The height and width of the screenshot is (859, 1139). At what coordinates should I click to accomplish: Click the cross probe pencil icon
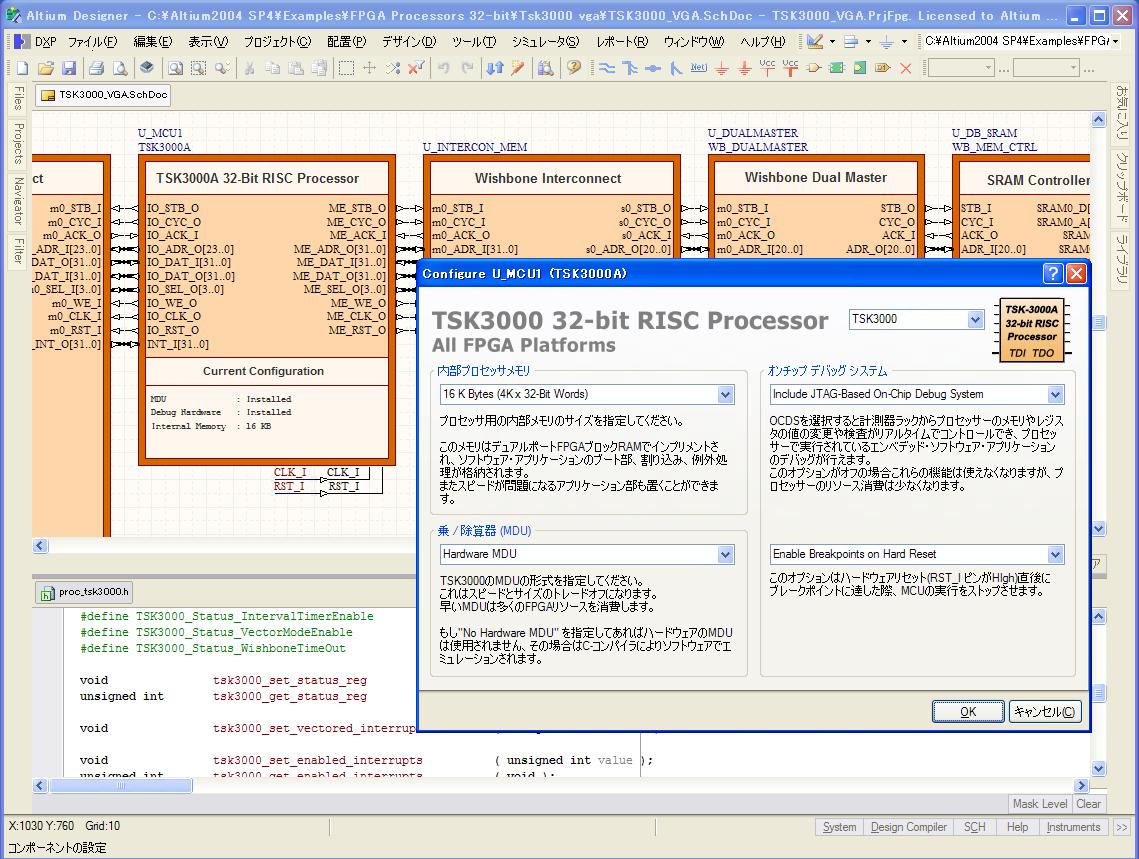517,68
